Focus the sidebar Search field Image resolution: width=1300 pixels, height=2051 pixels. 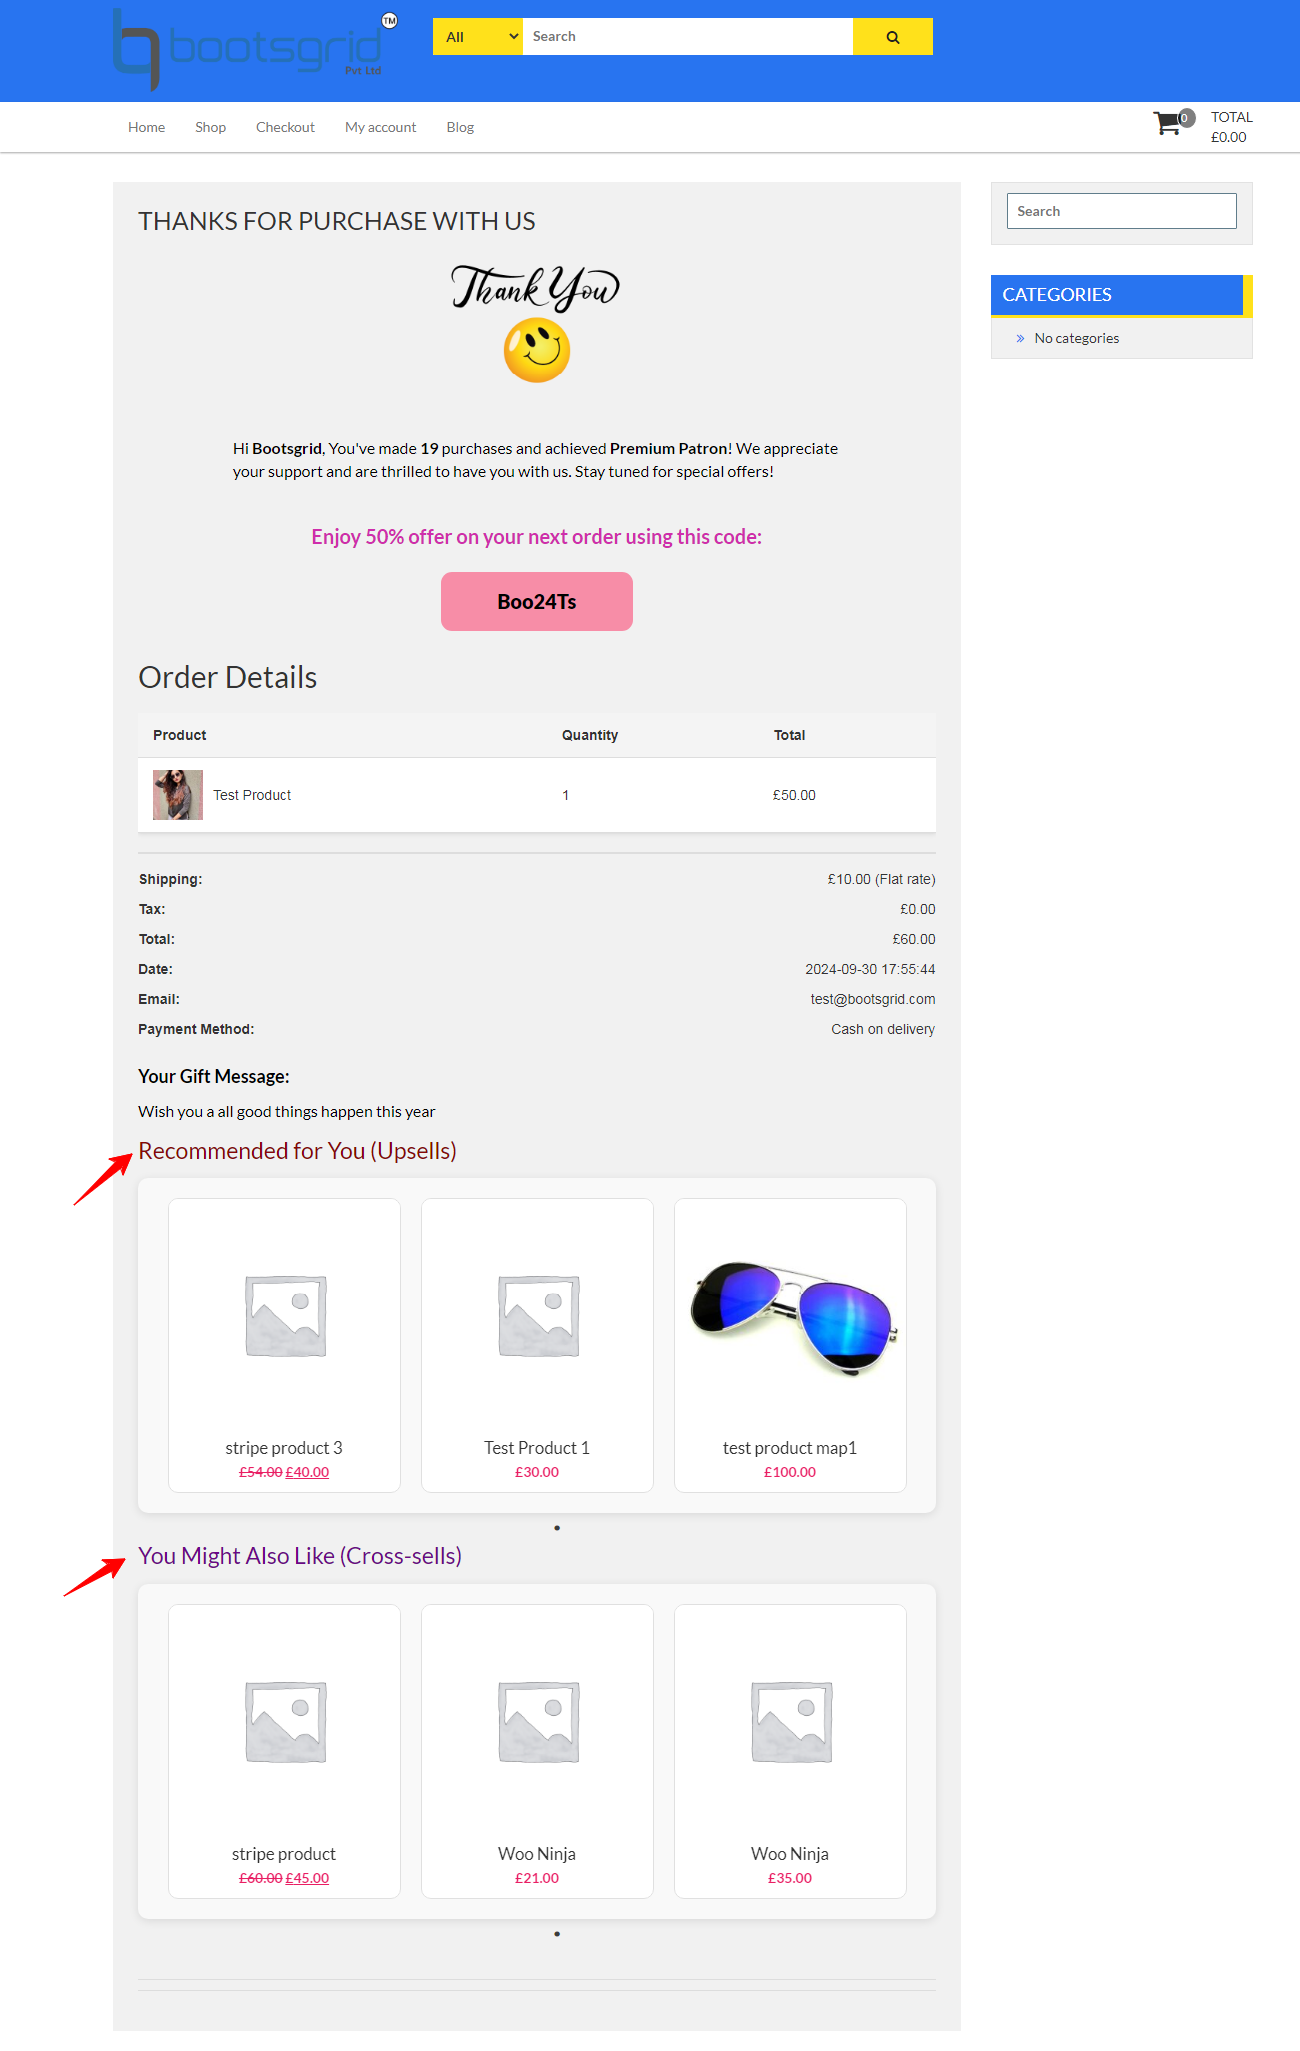1122,211
